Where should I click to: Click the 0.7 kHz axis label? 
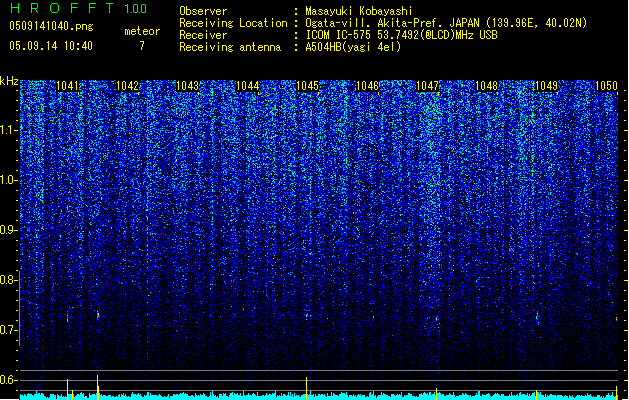[8, 330]
